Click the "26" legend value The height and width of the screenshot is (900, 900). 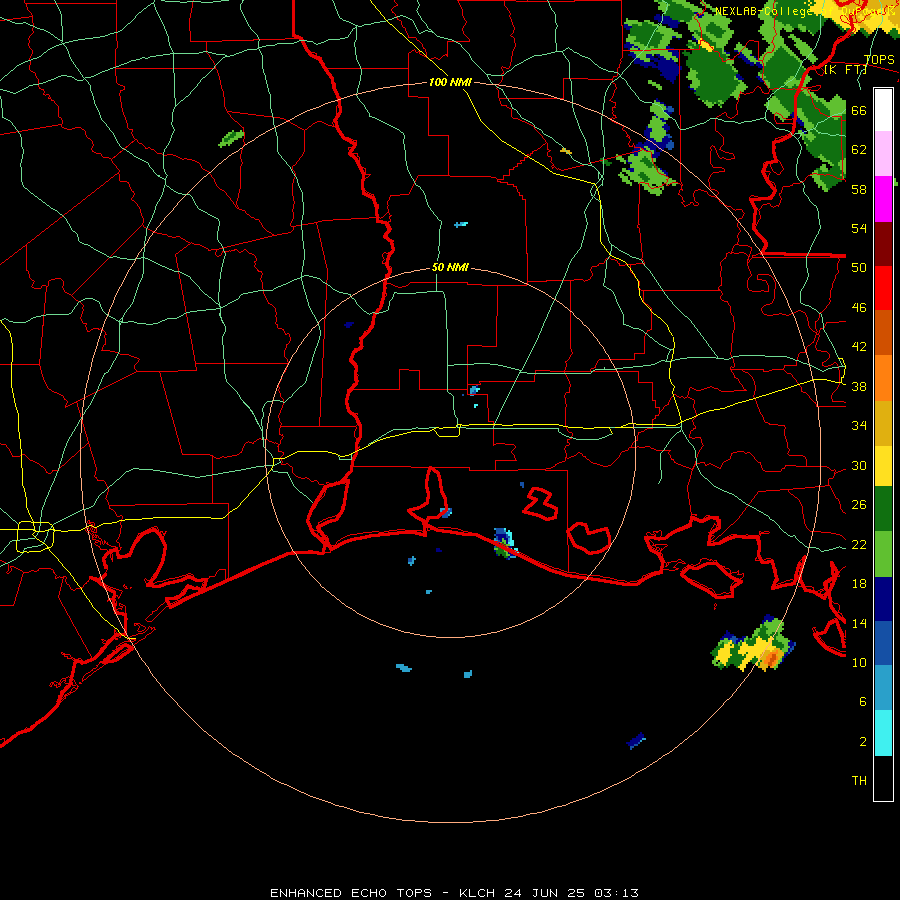(x=859, y=505)
